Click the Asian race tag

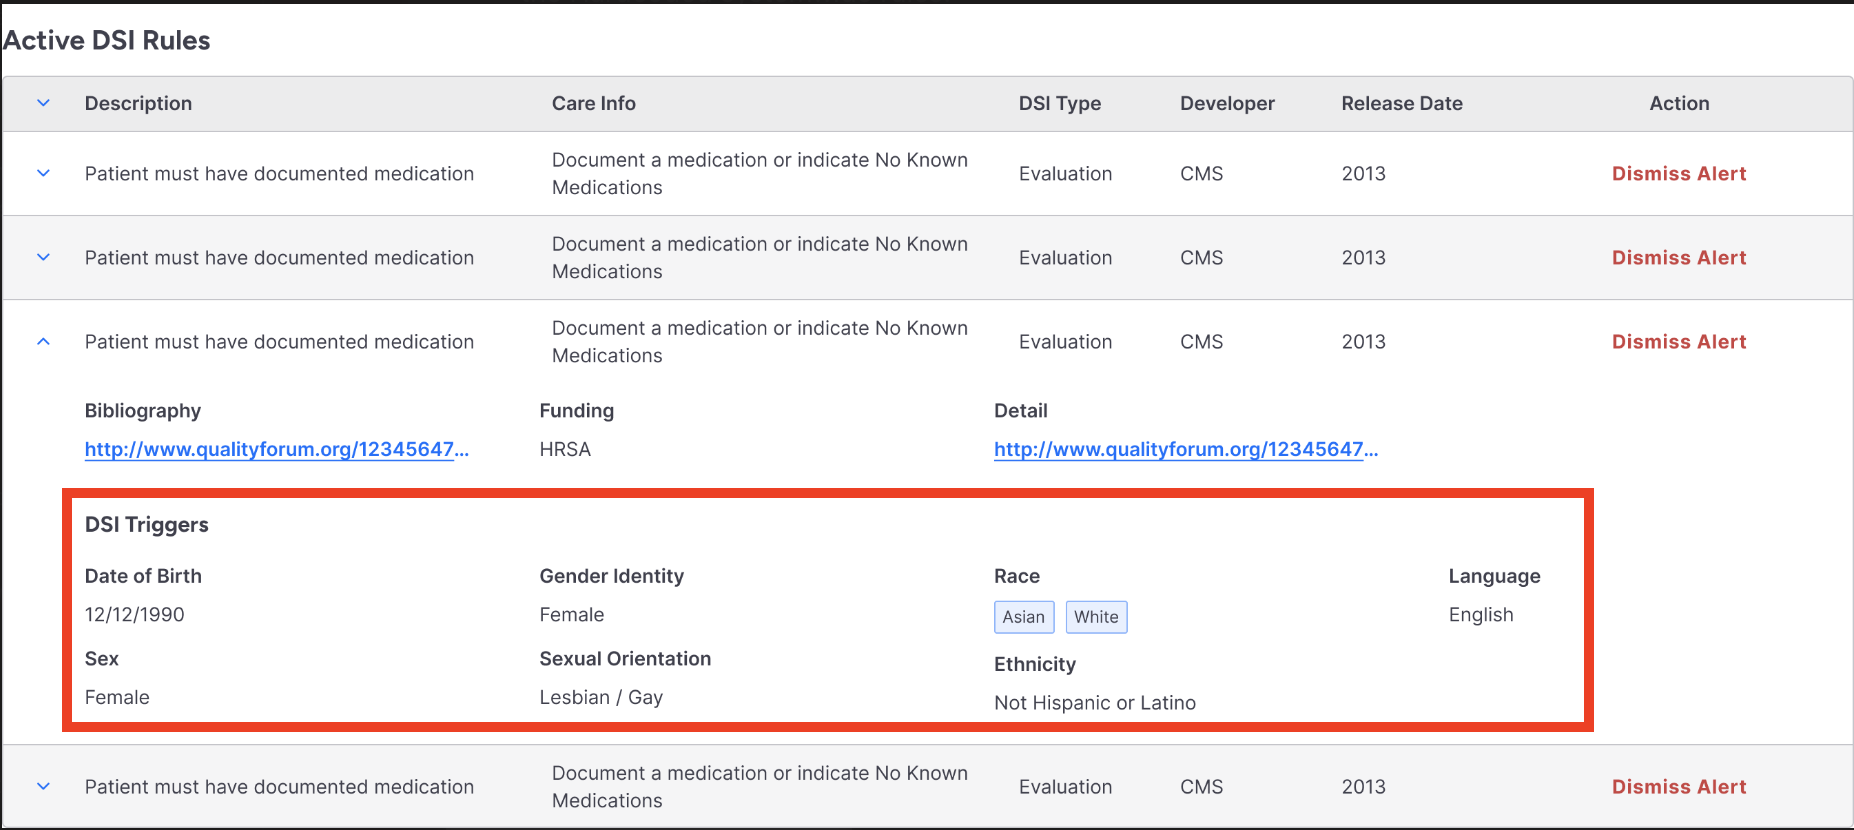coord(1023,617)
